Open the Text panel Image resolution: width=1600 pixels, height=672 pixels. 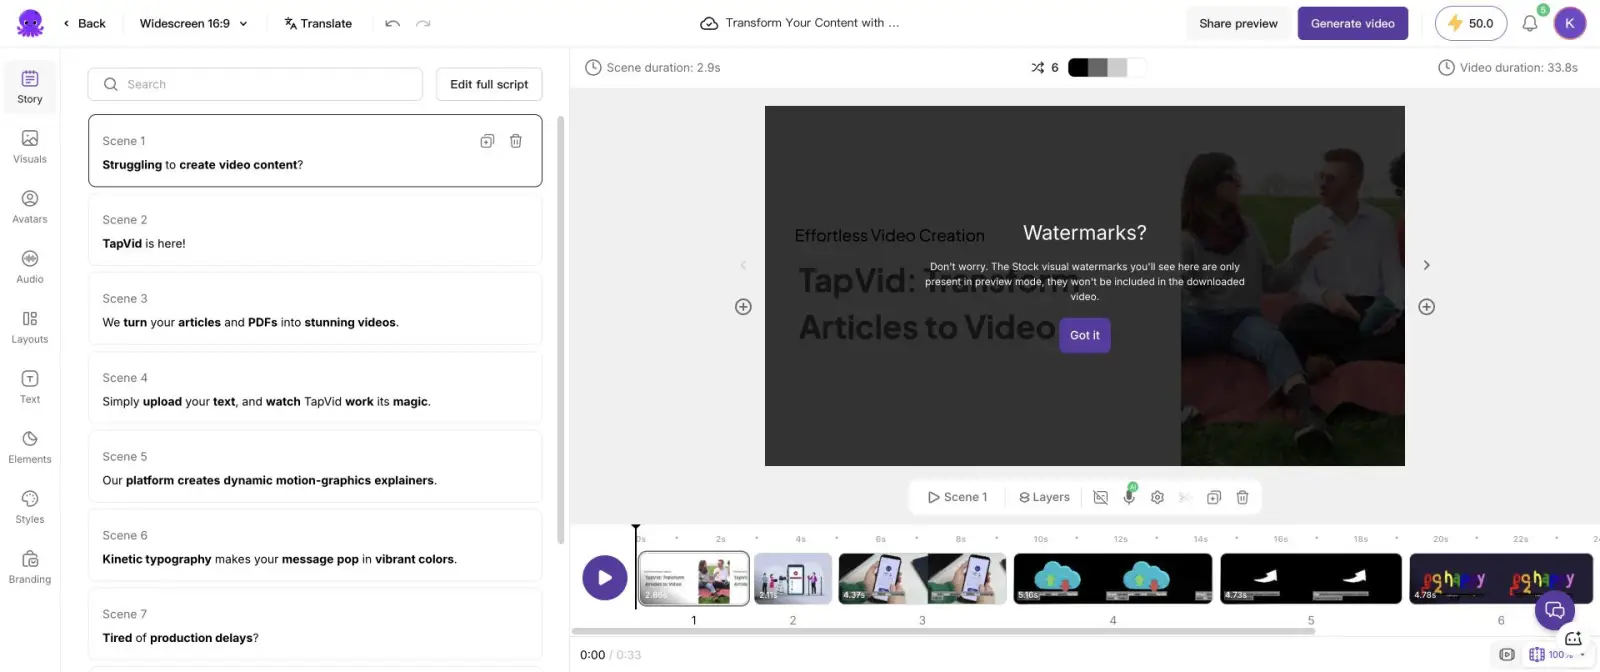point(30,387)
